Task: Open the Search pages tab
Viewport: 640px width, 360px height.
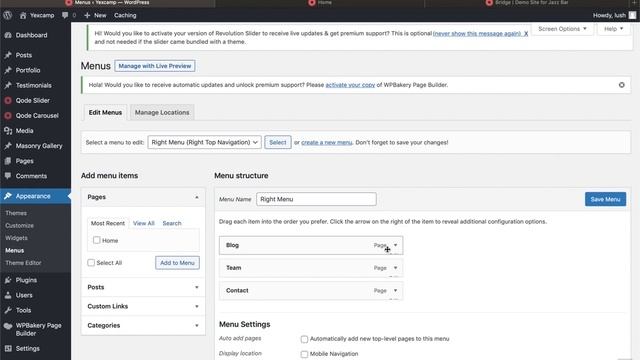Action: coord(172,223)
